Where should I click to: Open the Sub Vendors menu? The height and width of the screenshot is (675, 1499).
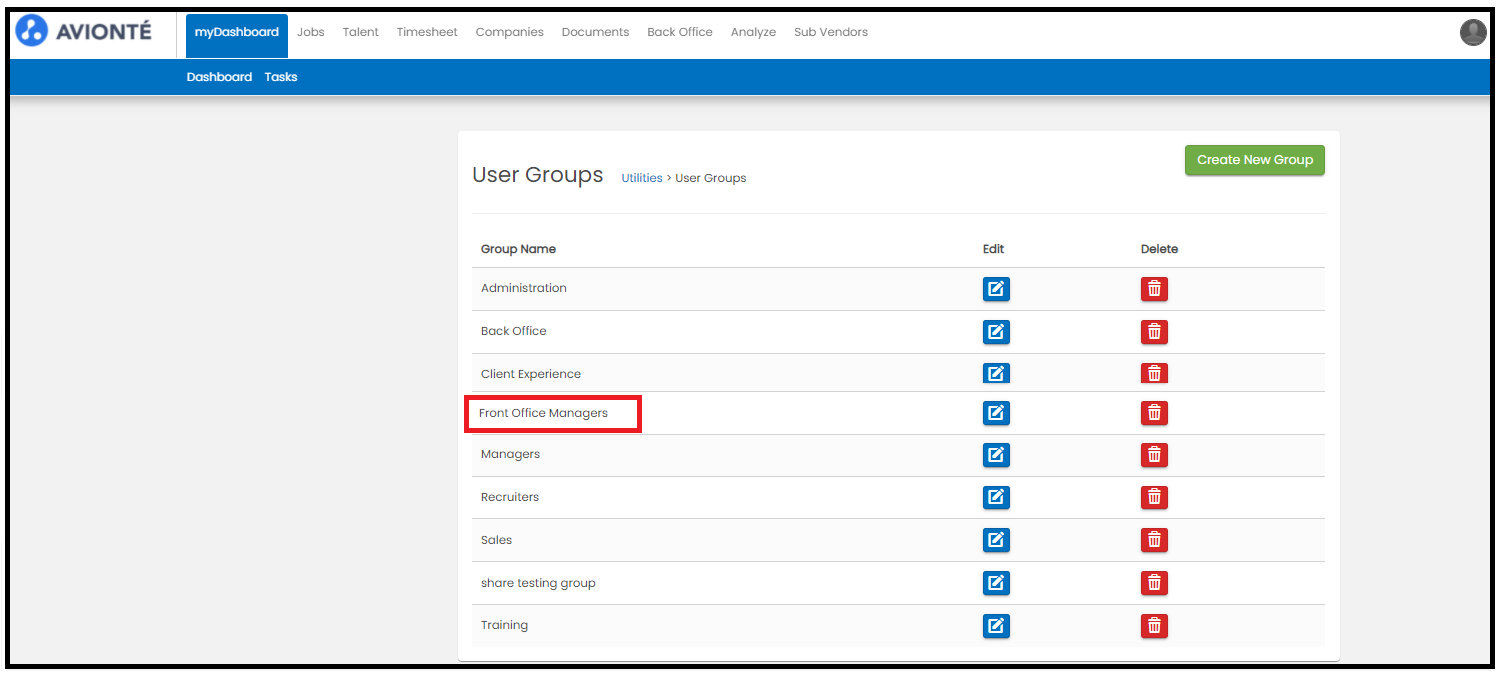830,32
